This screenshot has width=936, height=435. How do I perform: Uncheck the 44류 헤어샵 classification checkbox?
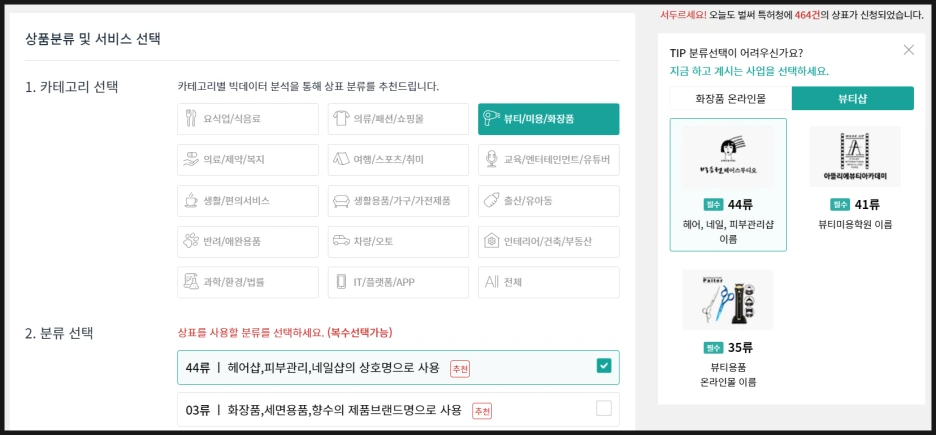pos(604,366)
